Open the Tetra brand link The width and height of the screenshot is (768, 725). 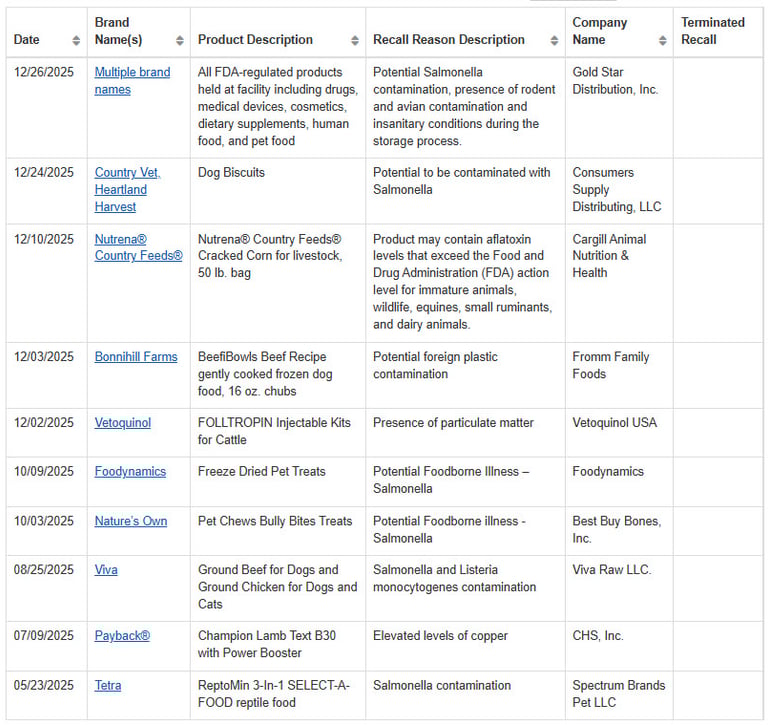click(108, 685)
